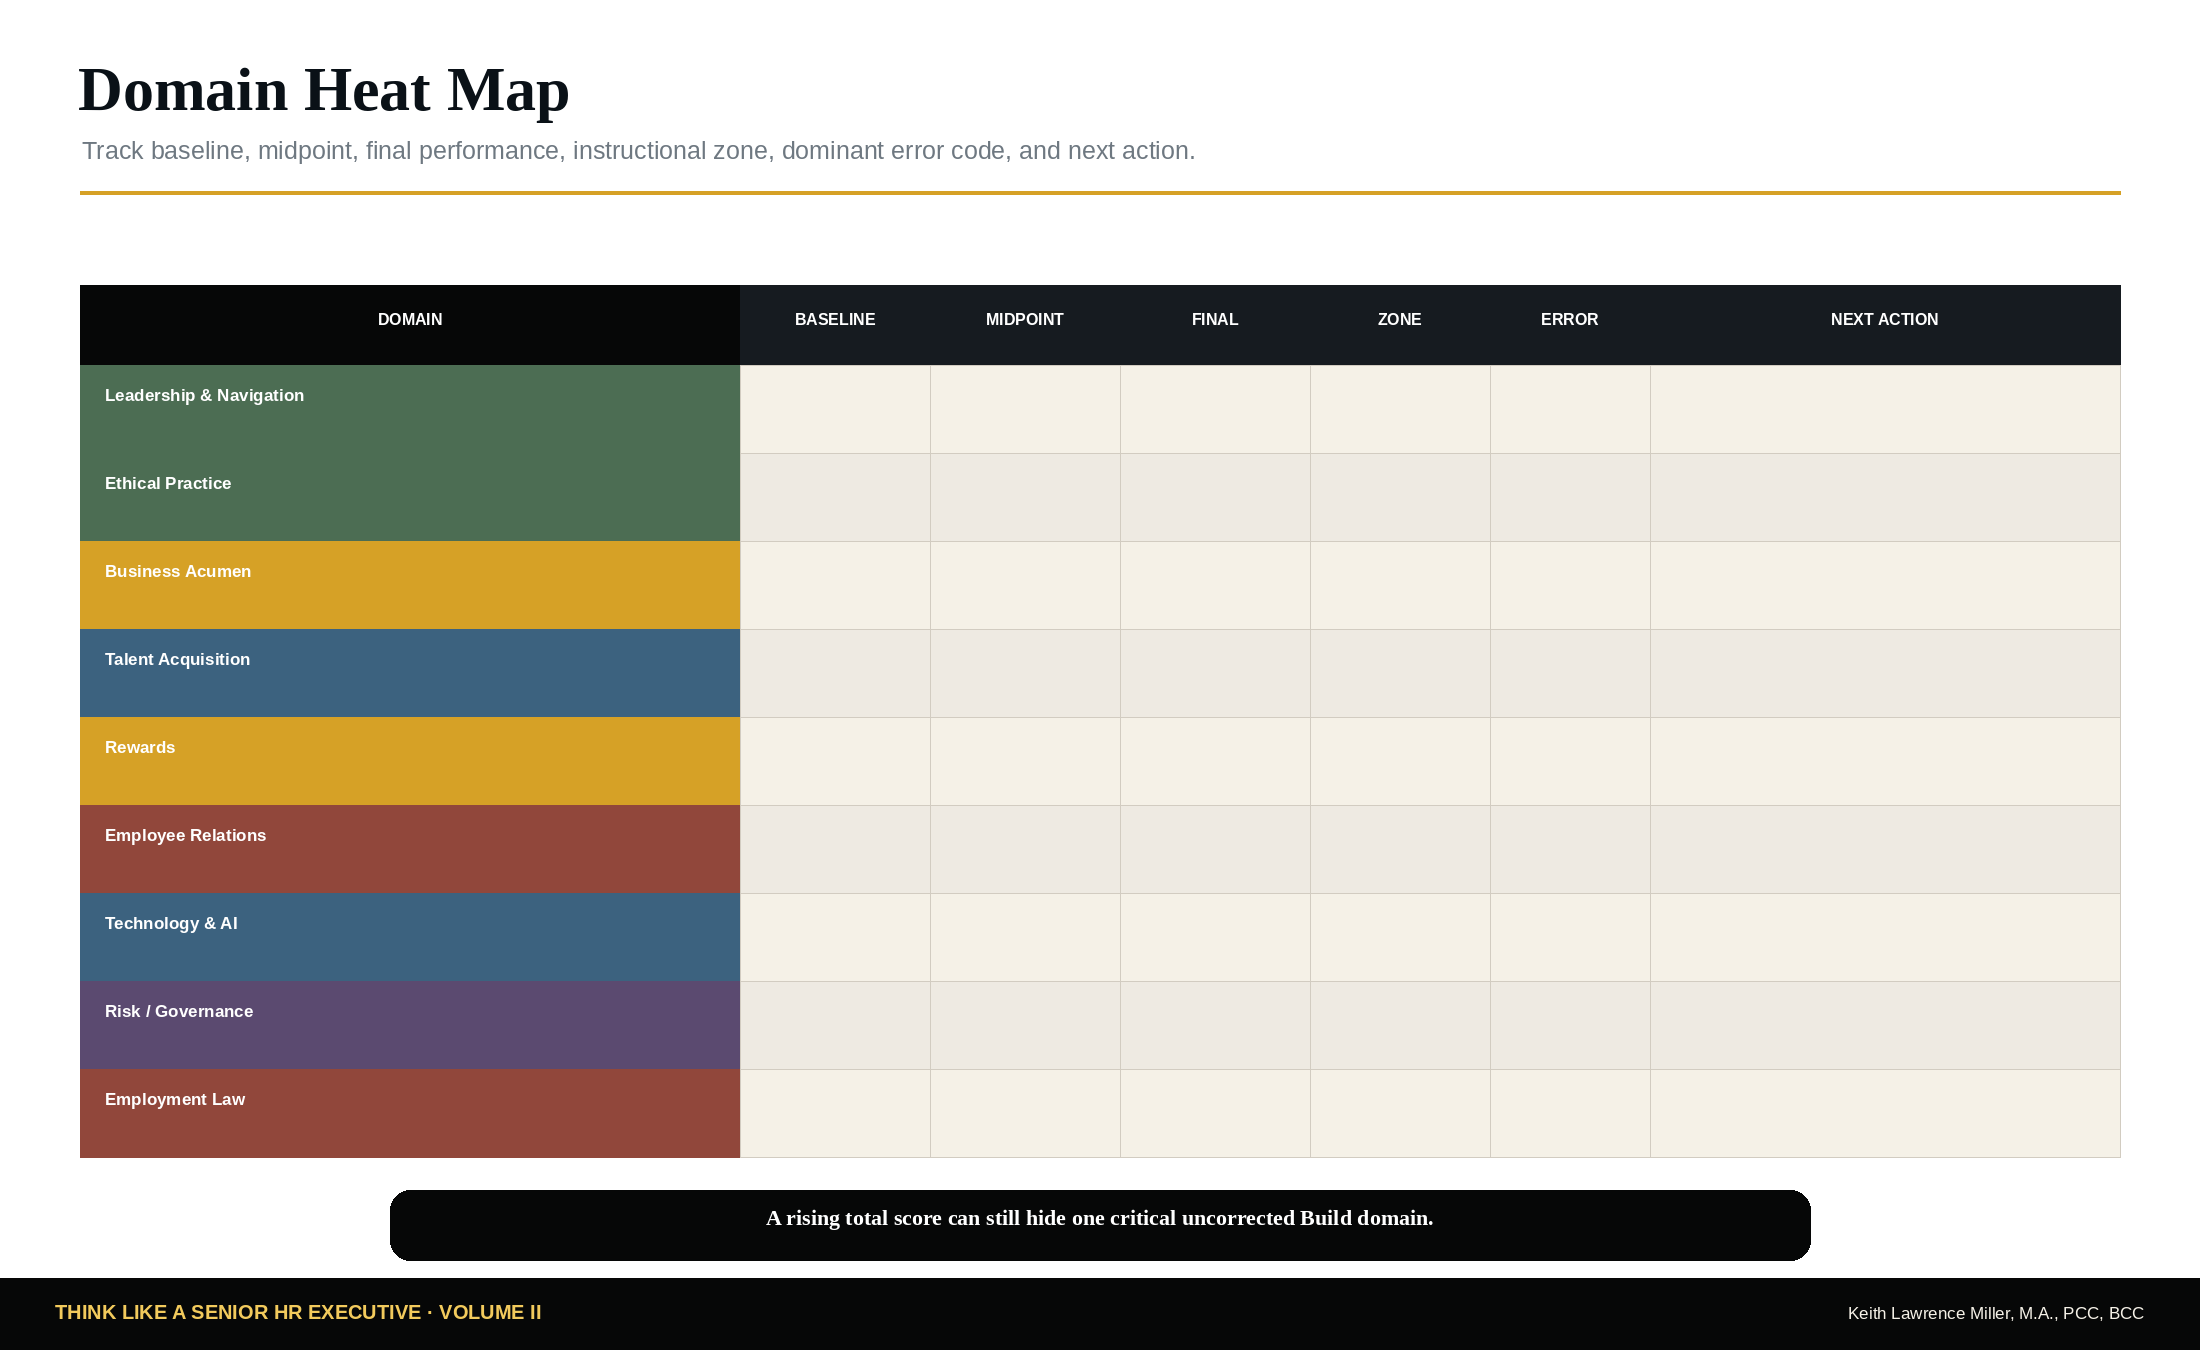Select the subtitle about tracking baseline performance
The image size is (2200, 1350).
(638, 151)
